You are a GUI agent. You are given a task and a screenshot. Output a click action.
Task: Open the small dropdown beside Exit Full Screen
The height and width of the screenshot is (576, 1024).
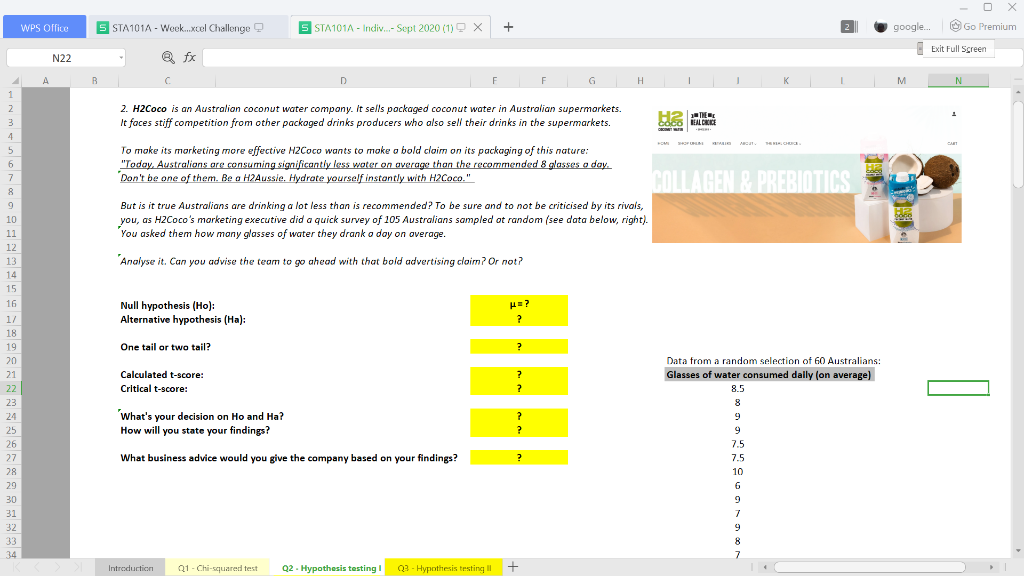(x=918, y=47)
